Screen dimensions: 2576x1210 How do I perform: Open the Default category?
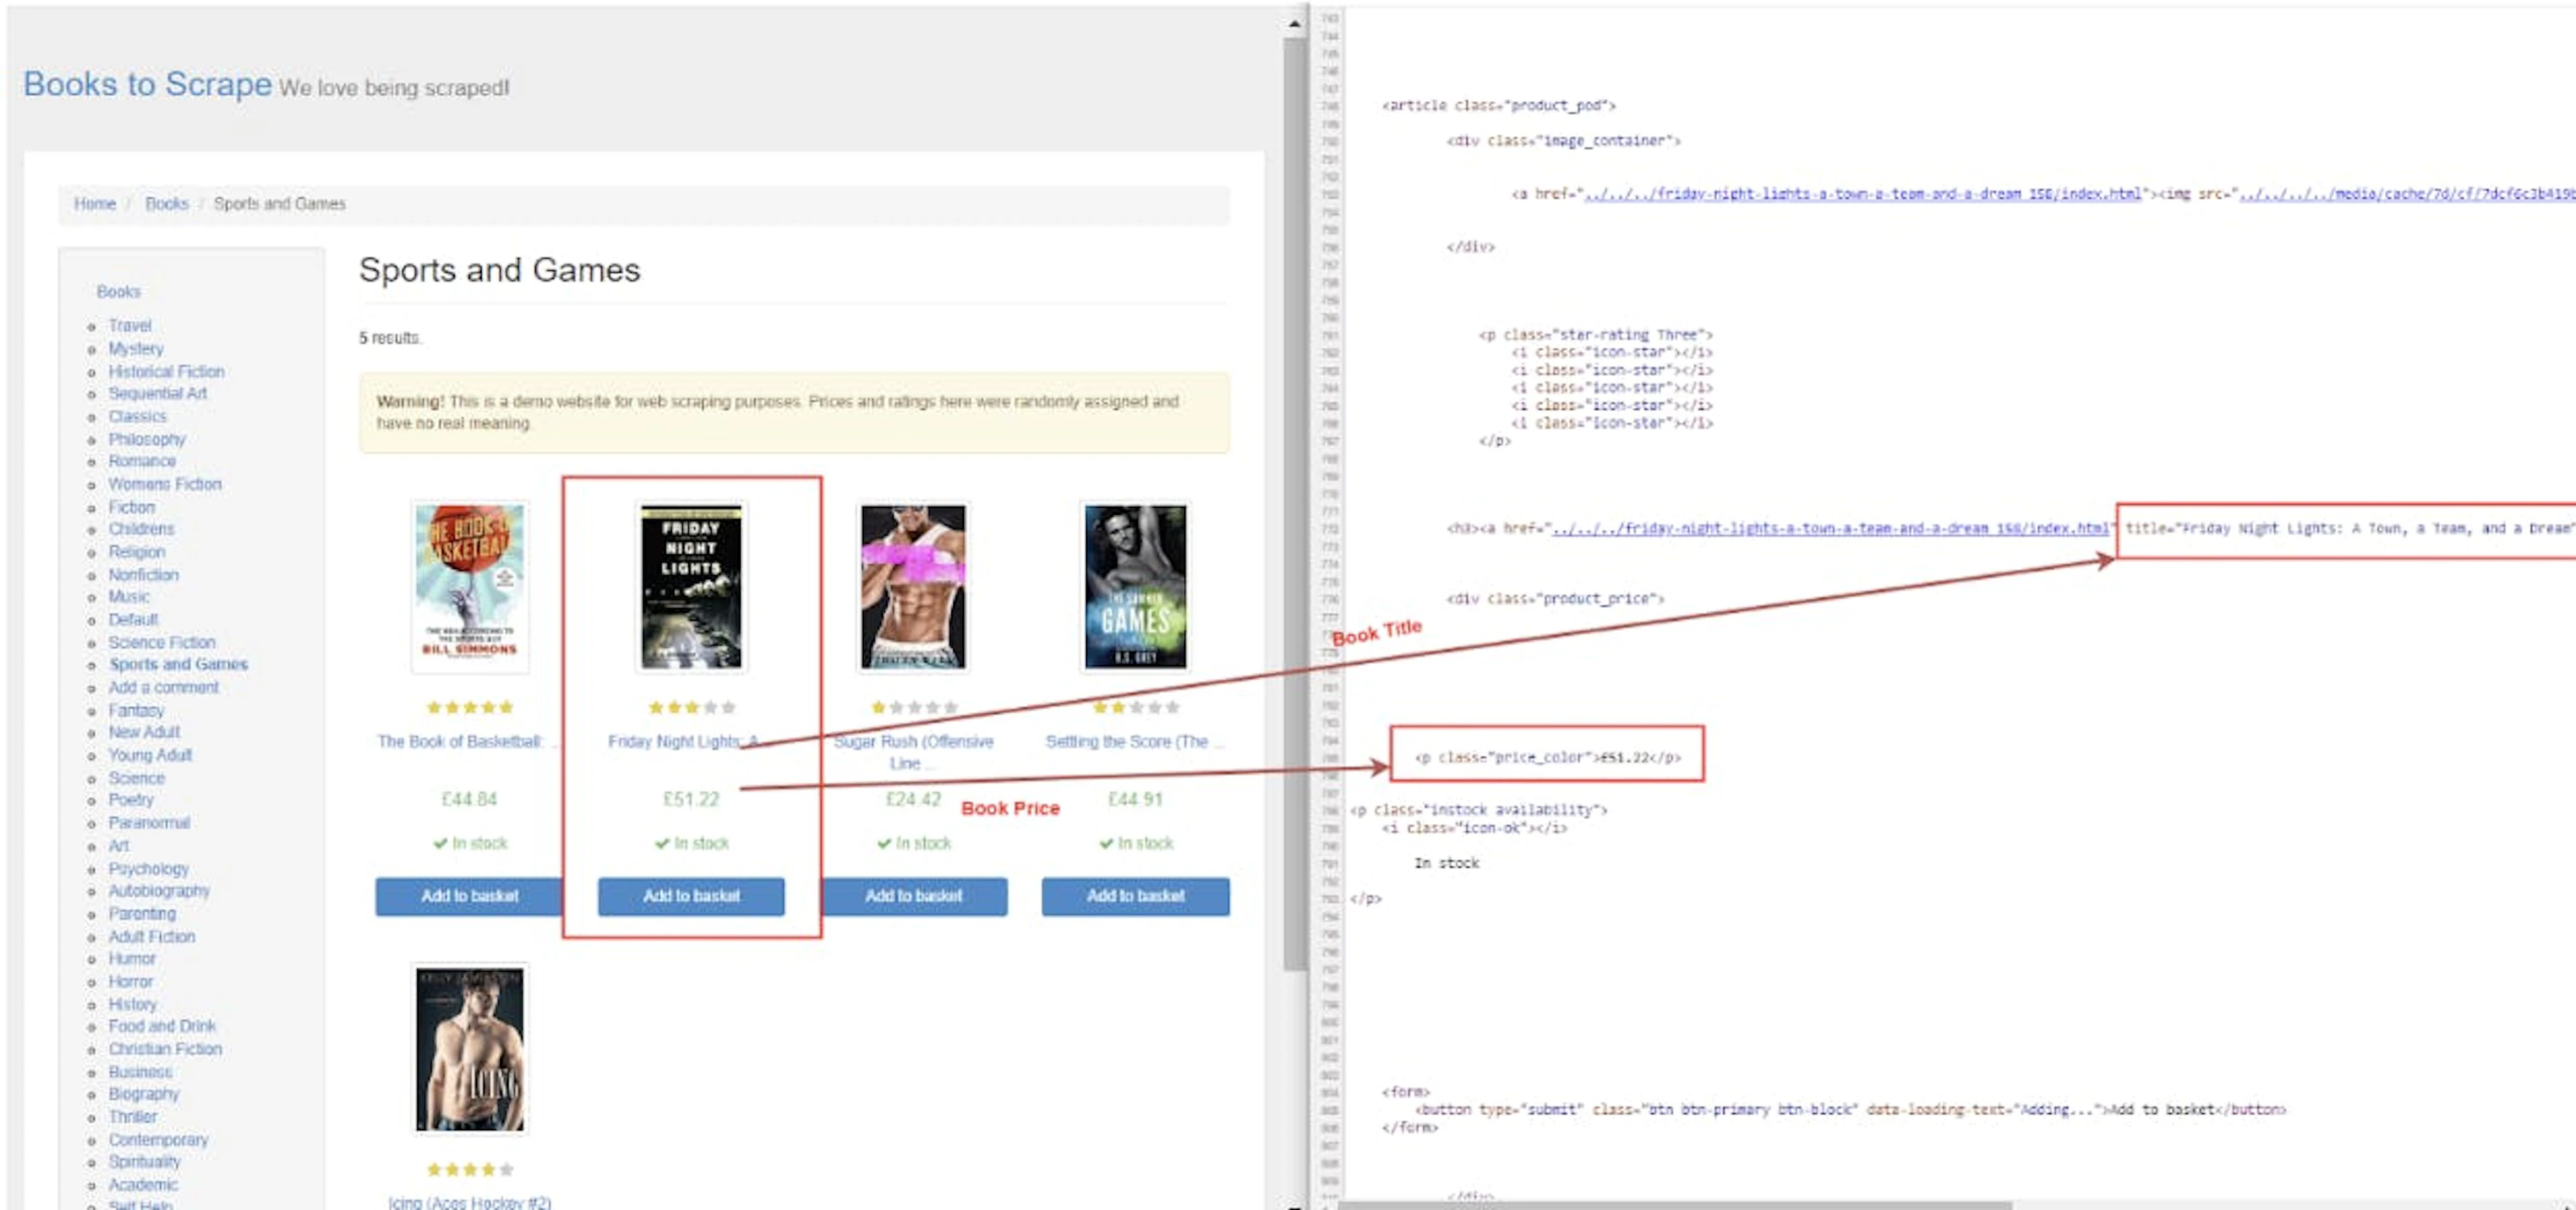(133, 621)
